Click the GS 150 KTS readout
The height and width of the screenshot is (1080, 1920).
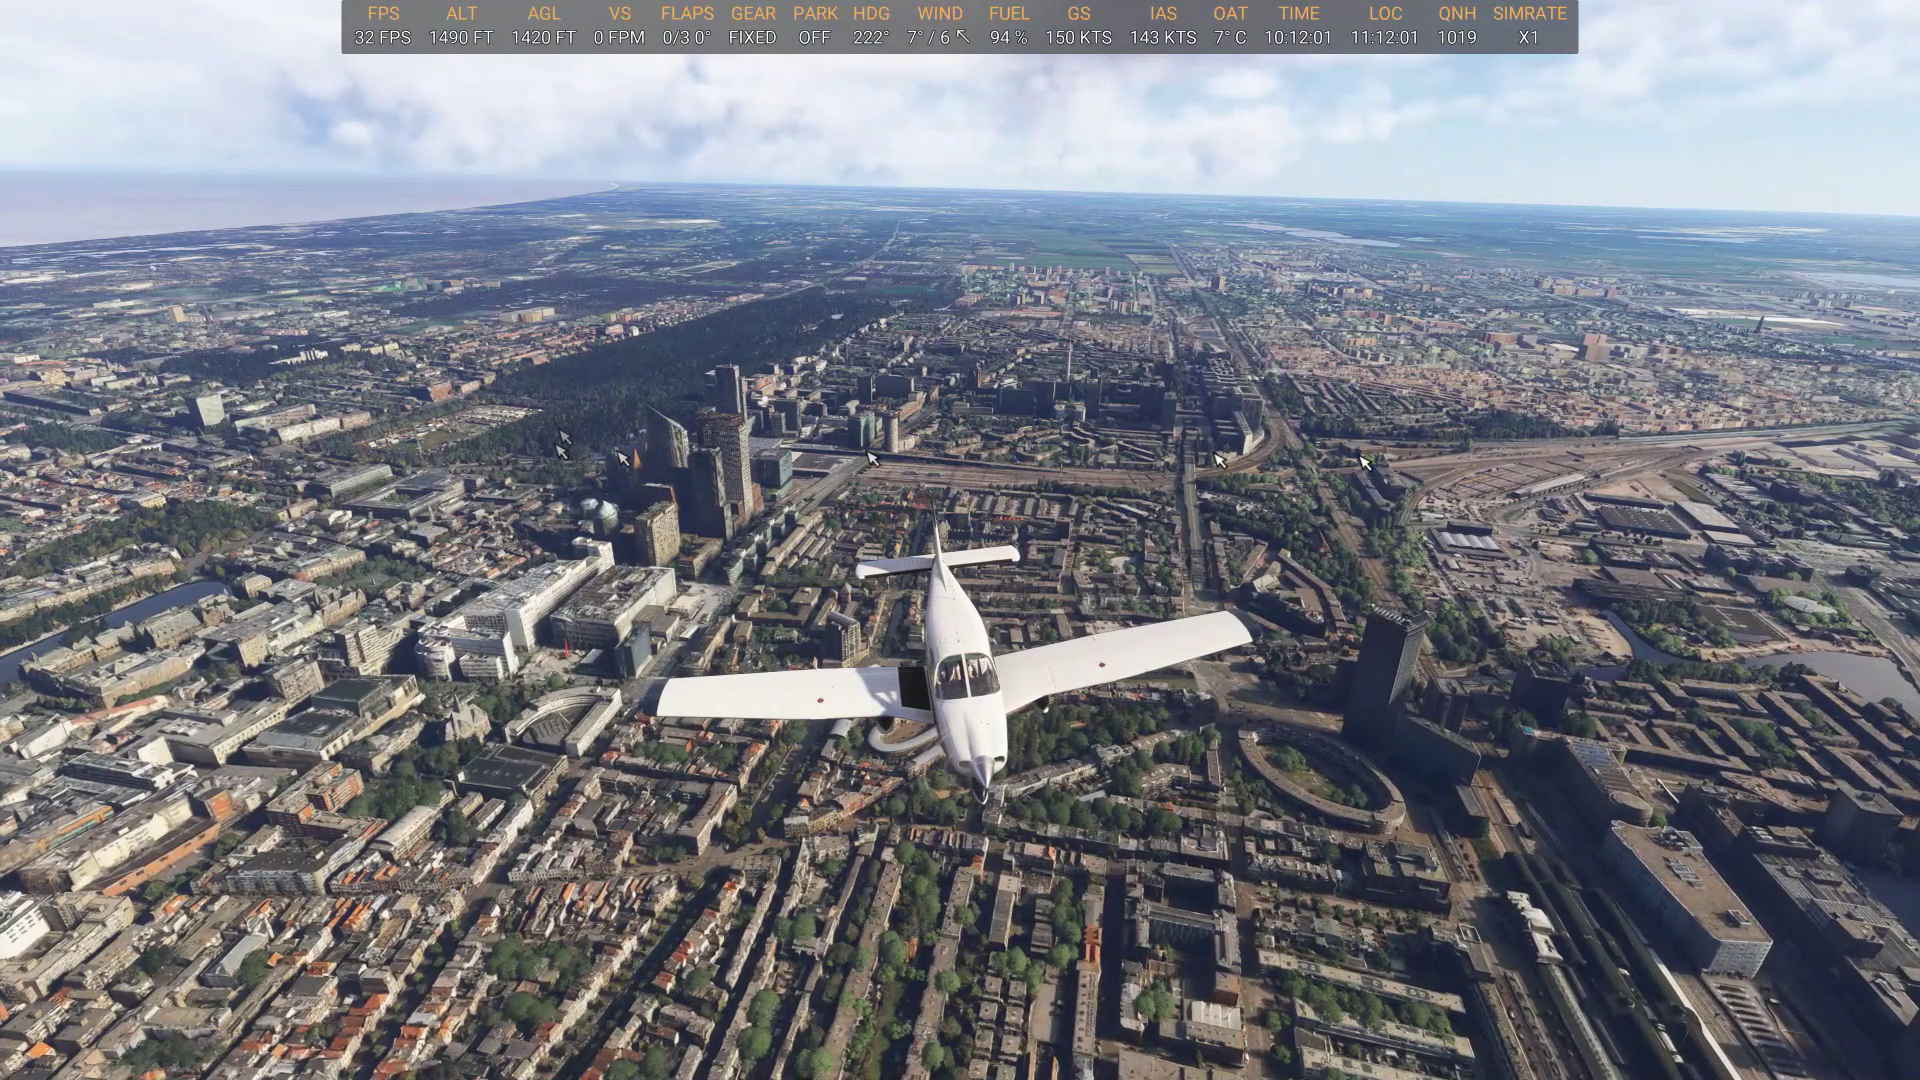click(x=1078, y=37)
